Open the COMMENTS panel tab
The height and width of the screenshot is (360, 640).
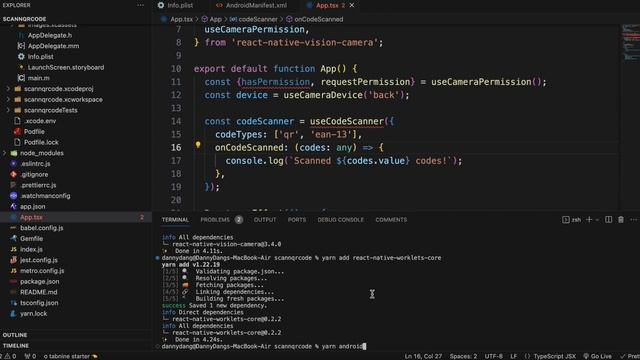coord(391,220)
